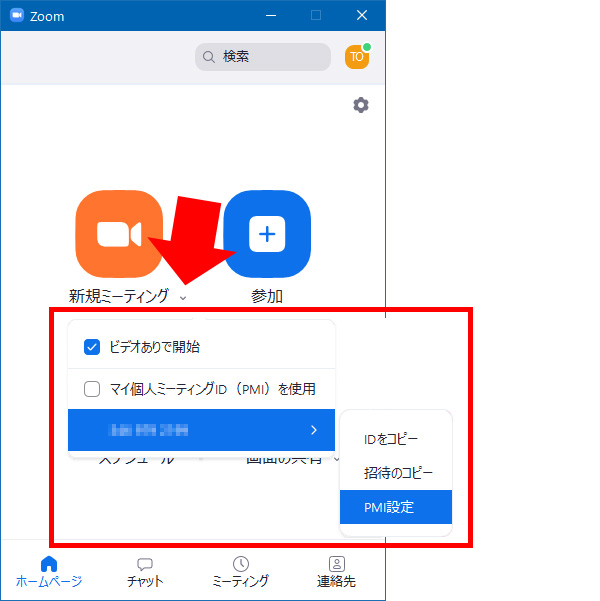Screen dimensions: 600x601
Task: Maximize the Zoom window
Action: 316,15
